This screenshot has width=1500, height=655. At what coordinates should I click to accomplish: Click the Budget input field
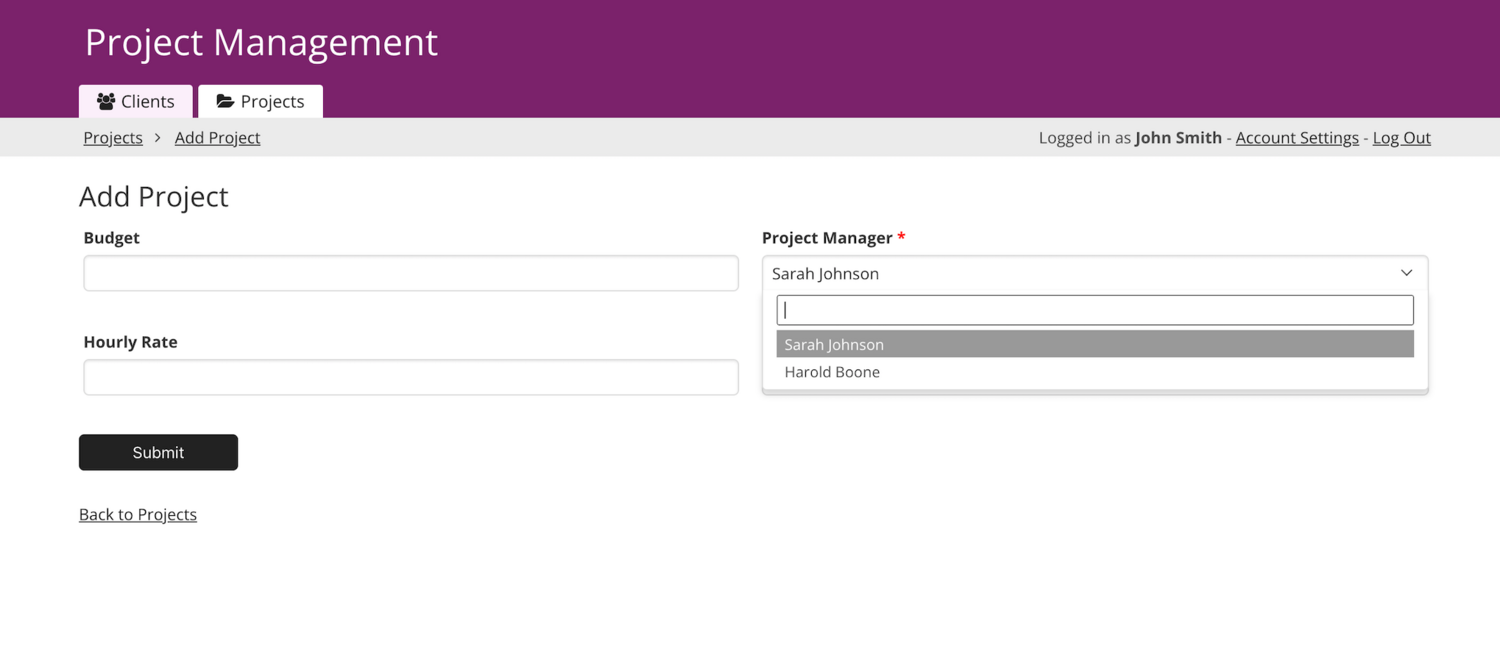point(410,272)
